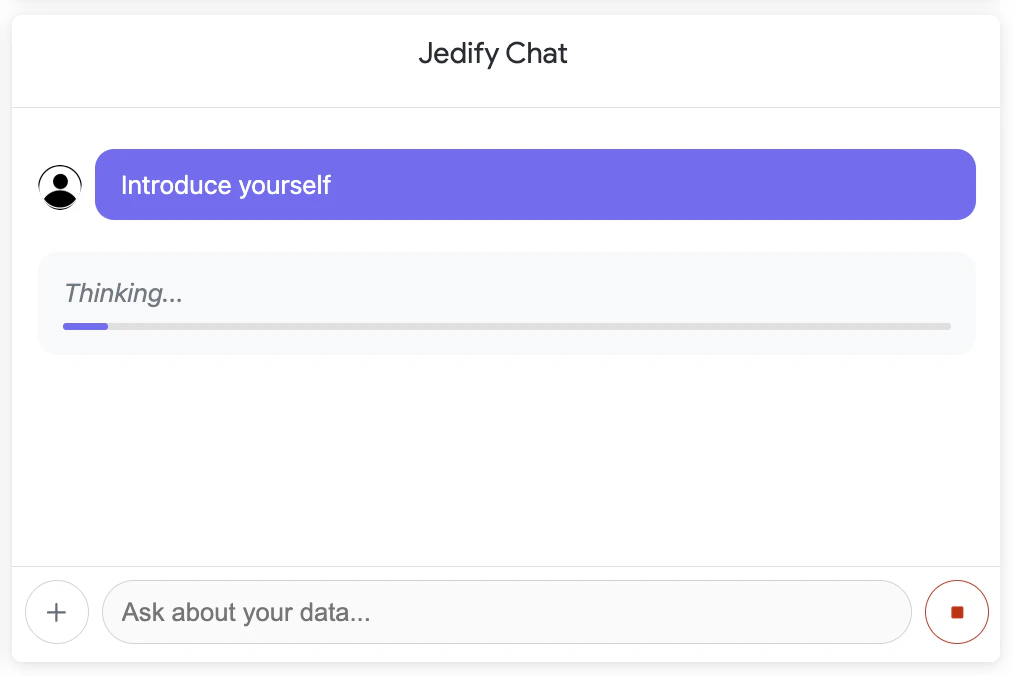Screen dimensions: 1014x676
Task: Click the avatar beside the Introduce yourself message
Action: coord(59,186)
